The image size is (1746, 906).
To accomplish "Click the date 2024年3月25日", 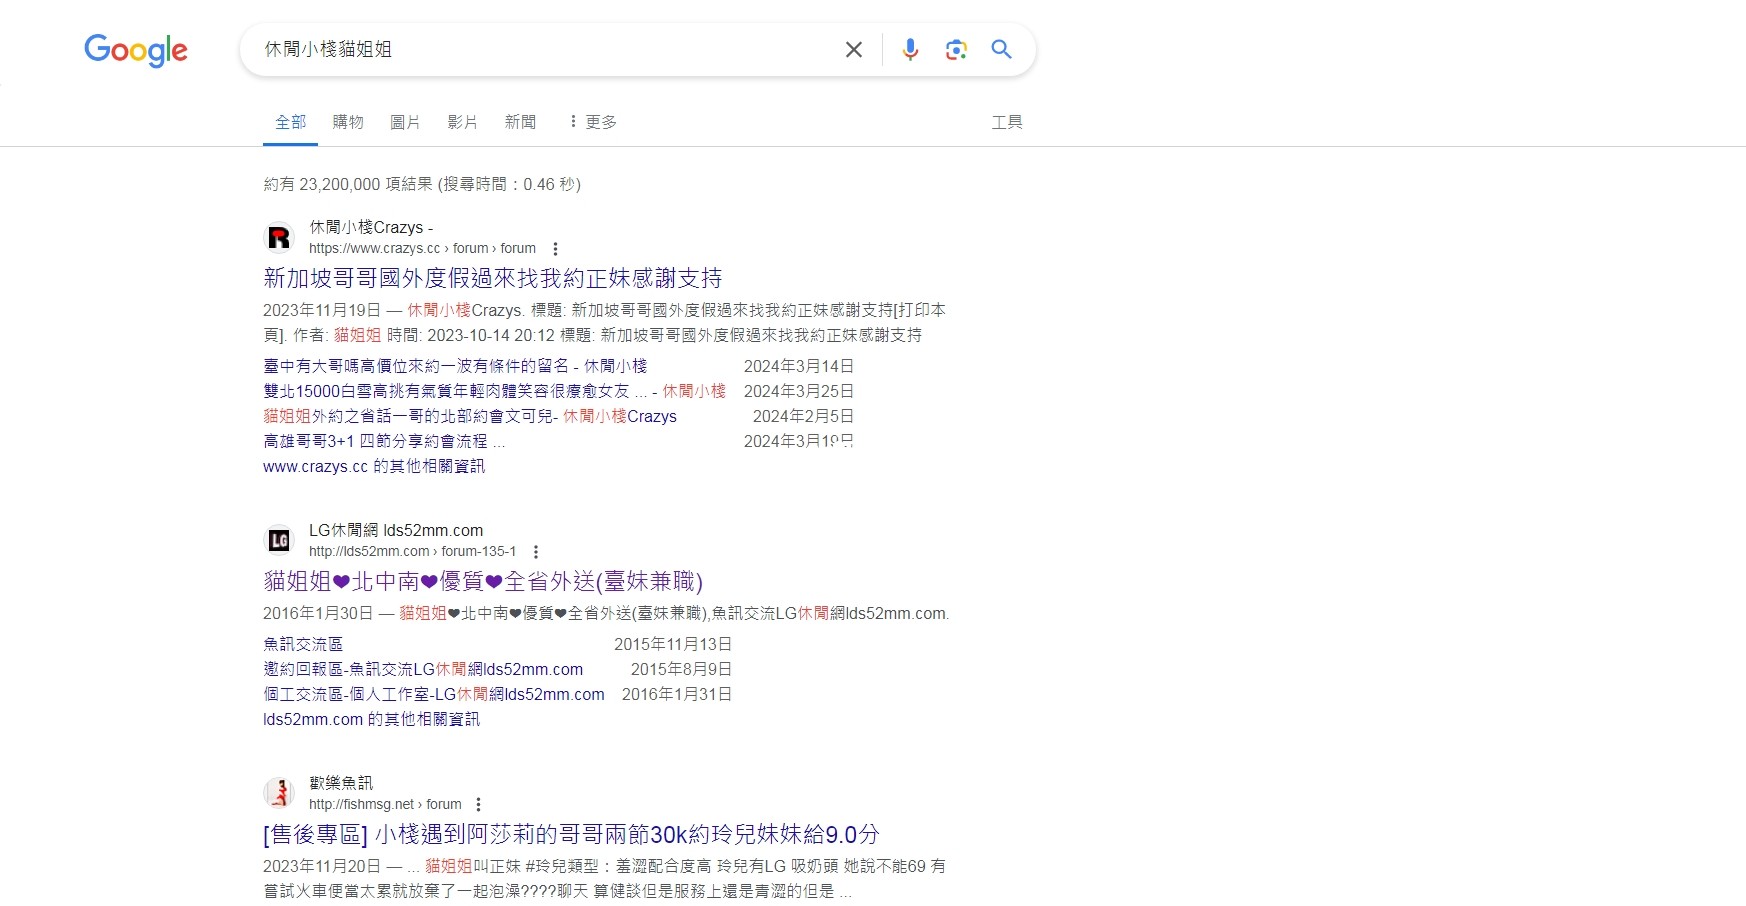I will click(x=799, y=391).
